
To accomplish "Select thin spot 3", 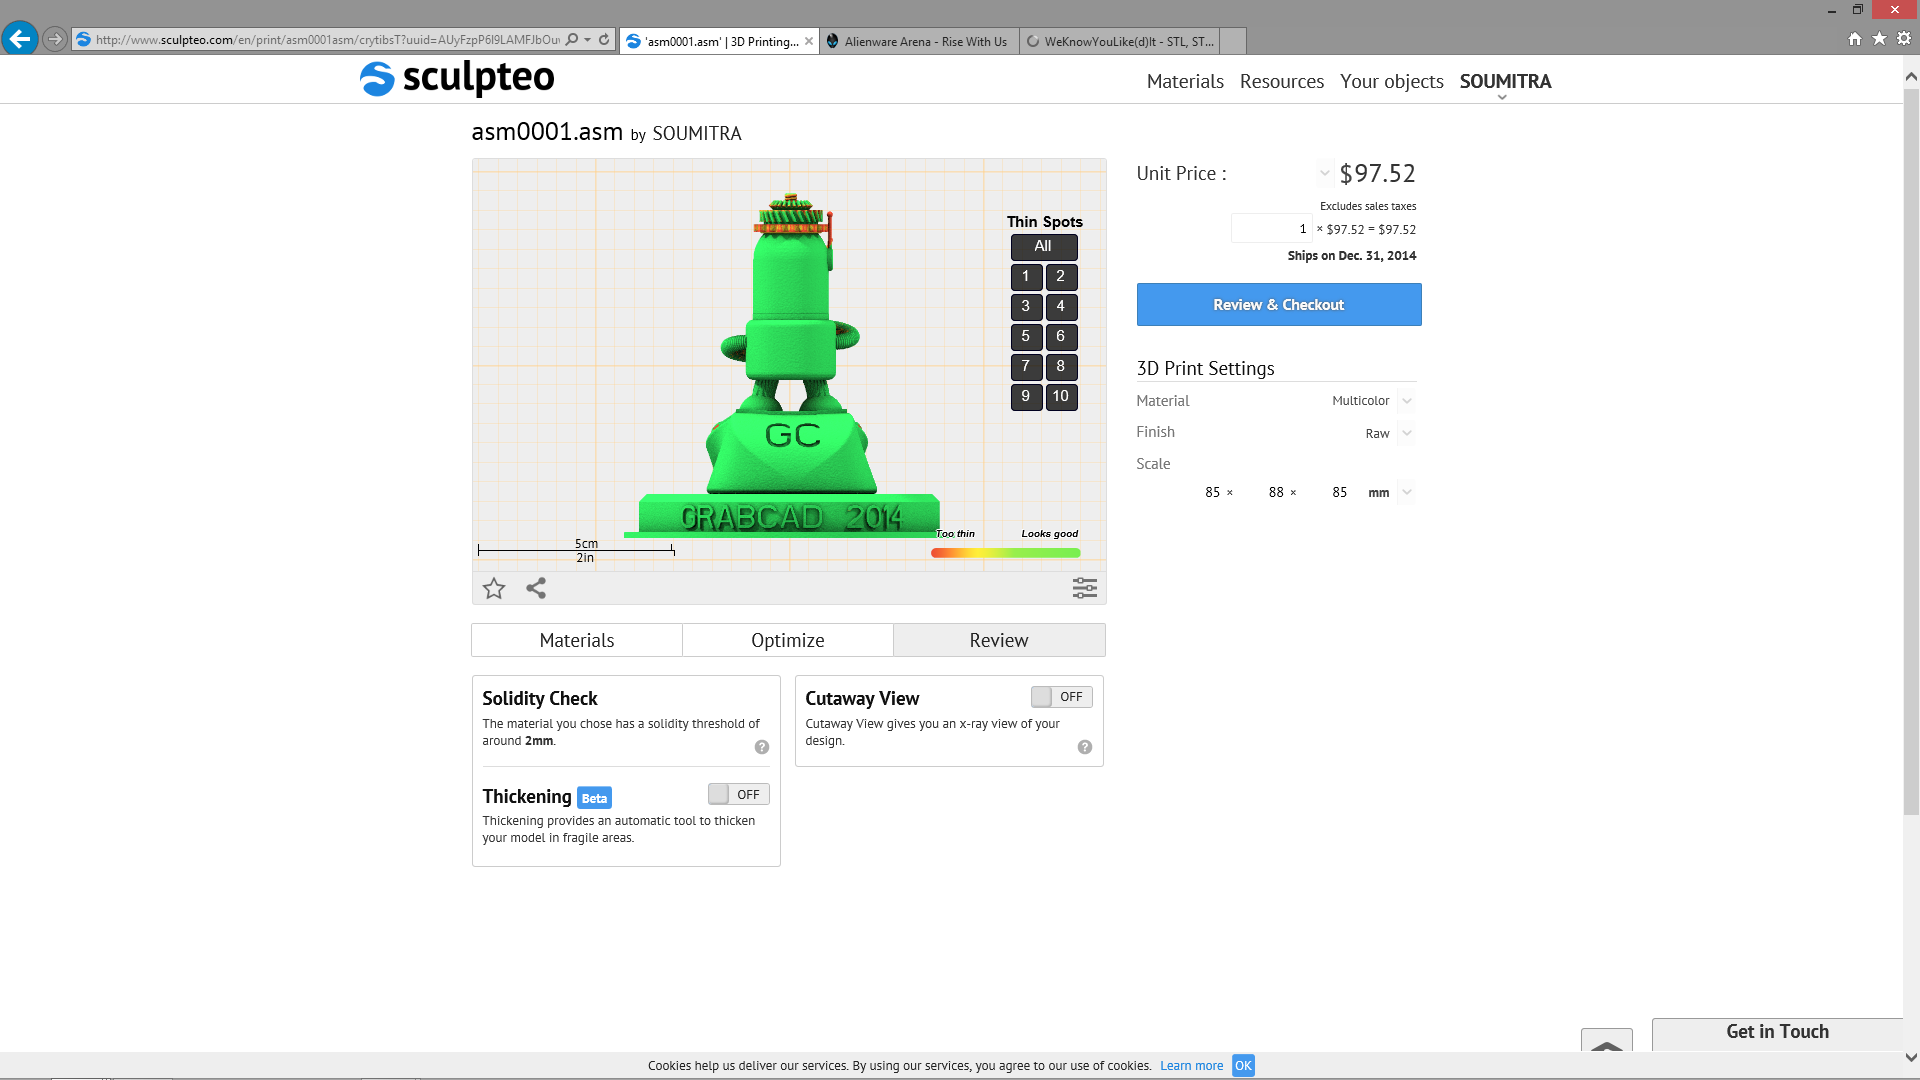I will click(x=1026, y=306).
